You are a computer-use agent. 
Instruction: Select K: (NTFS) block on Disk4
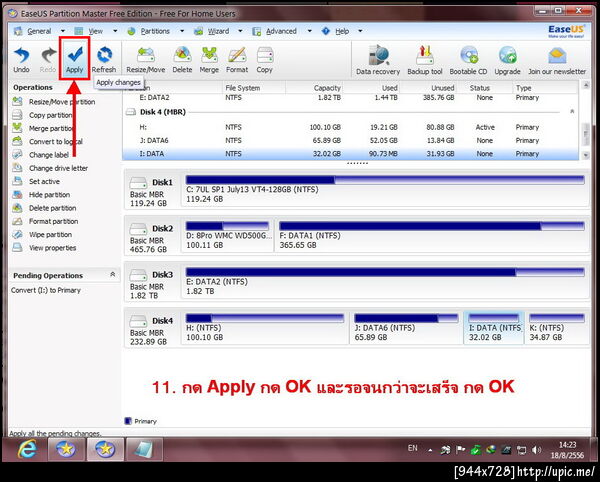(x=557, y=328)
